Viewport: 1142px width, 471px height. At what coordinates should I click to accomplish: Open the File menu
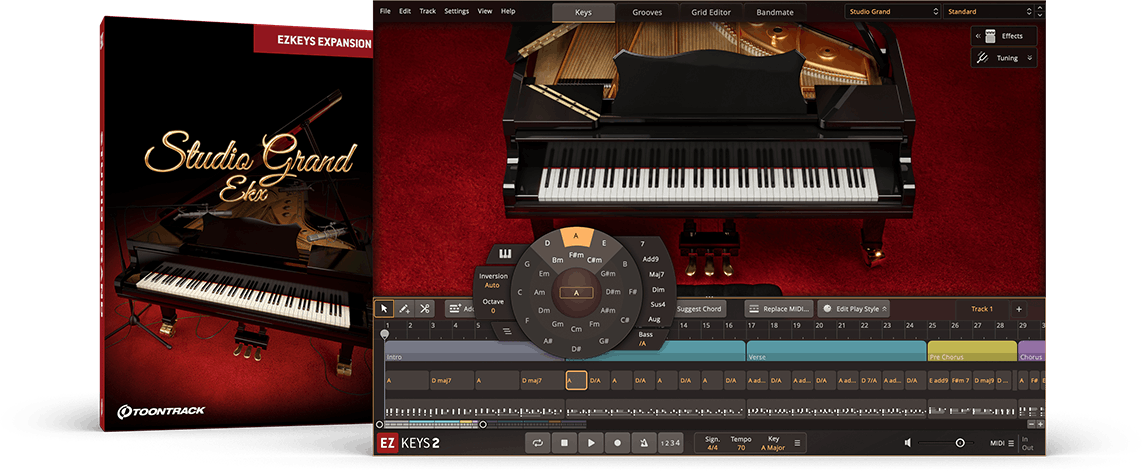(385, 11)
